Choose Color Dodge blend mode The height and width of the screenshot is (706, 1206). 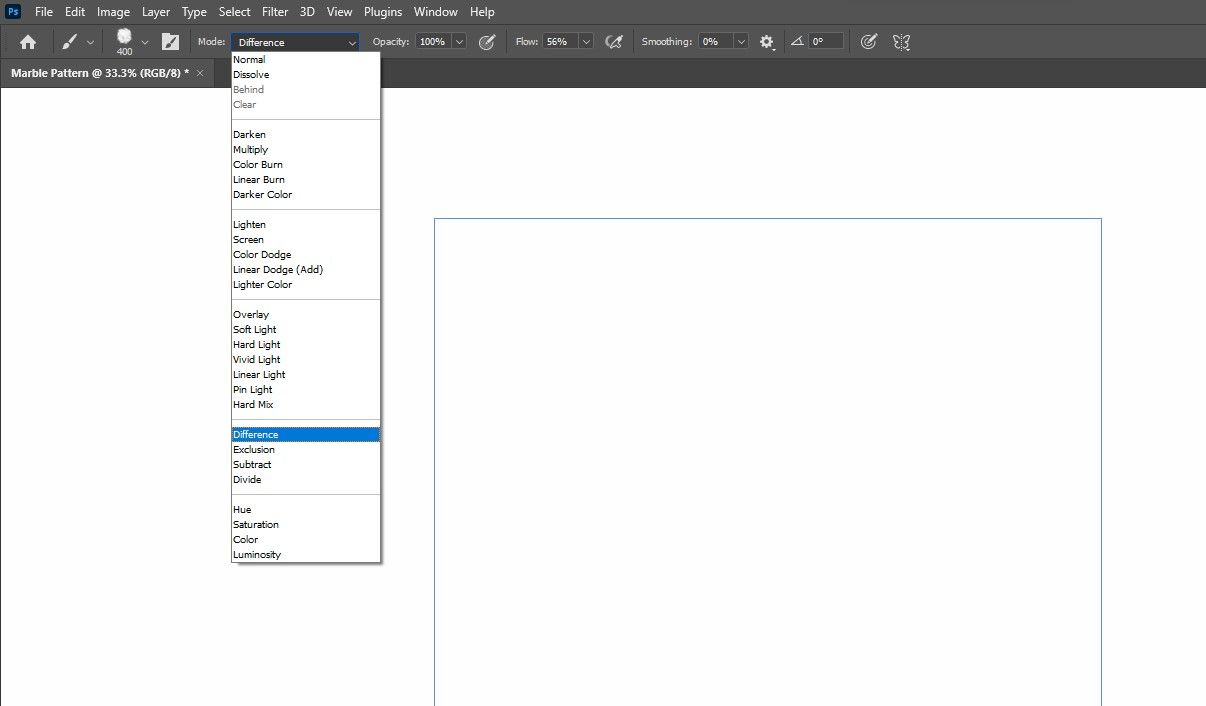pyautogui.click(x=306, y=255)
